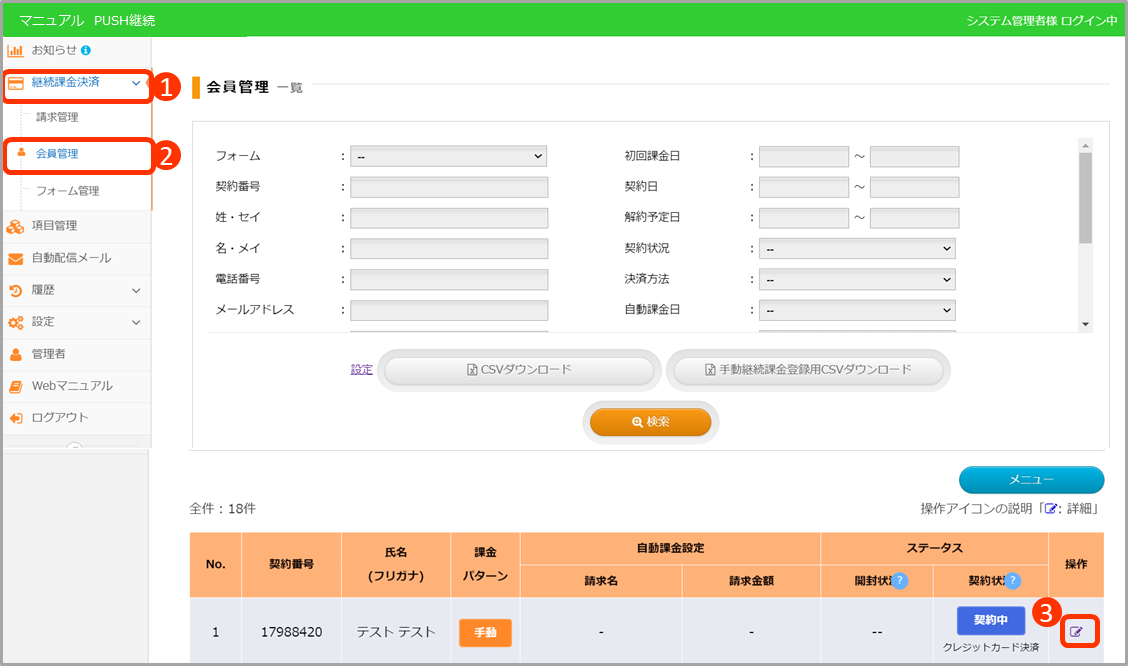Open the Webマニュアル sidebar item
Viewport: 1128px width, 666px height.
[x=71, y=386]
